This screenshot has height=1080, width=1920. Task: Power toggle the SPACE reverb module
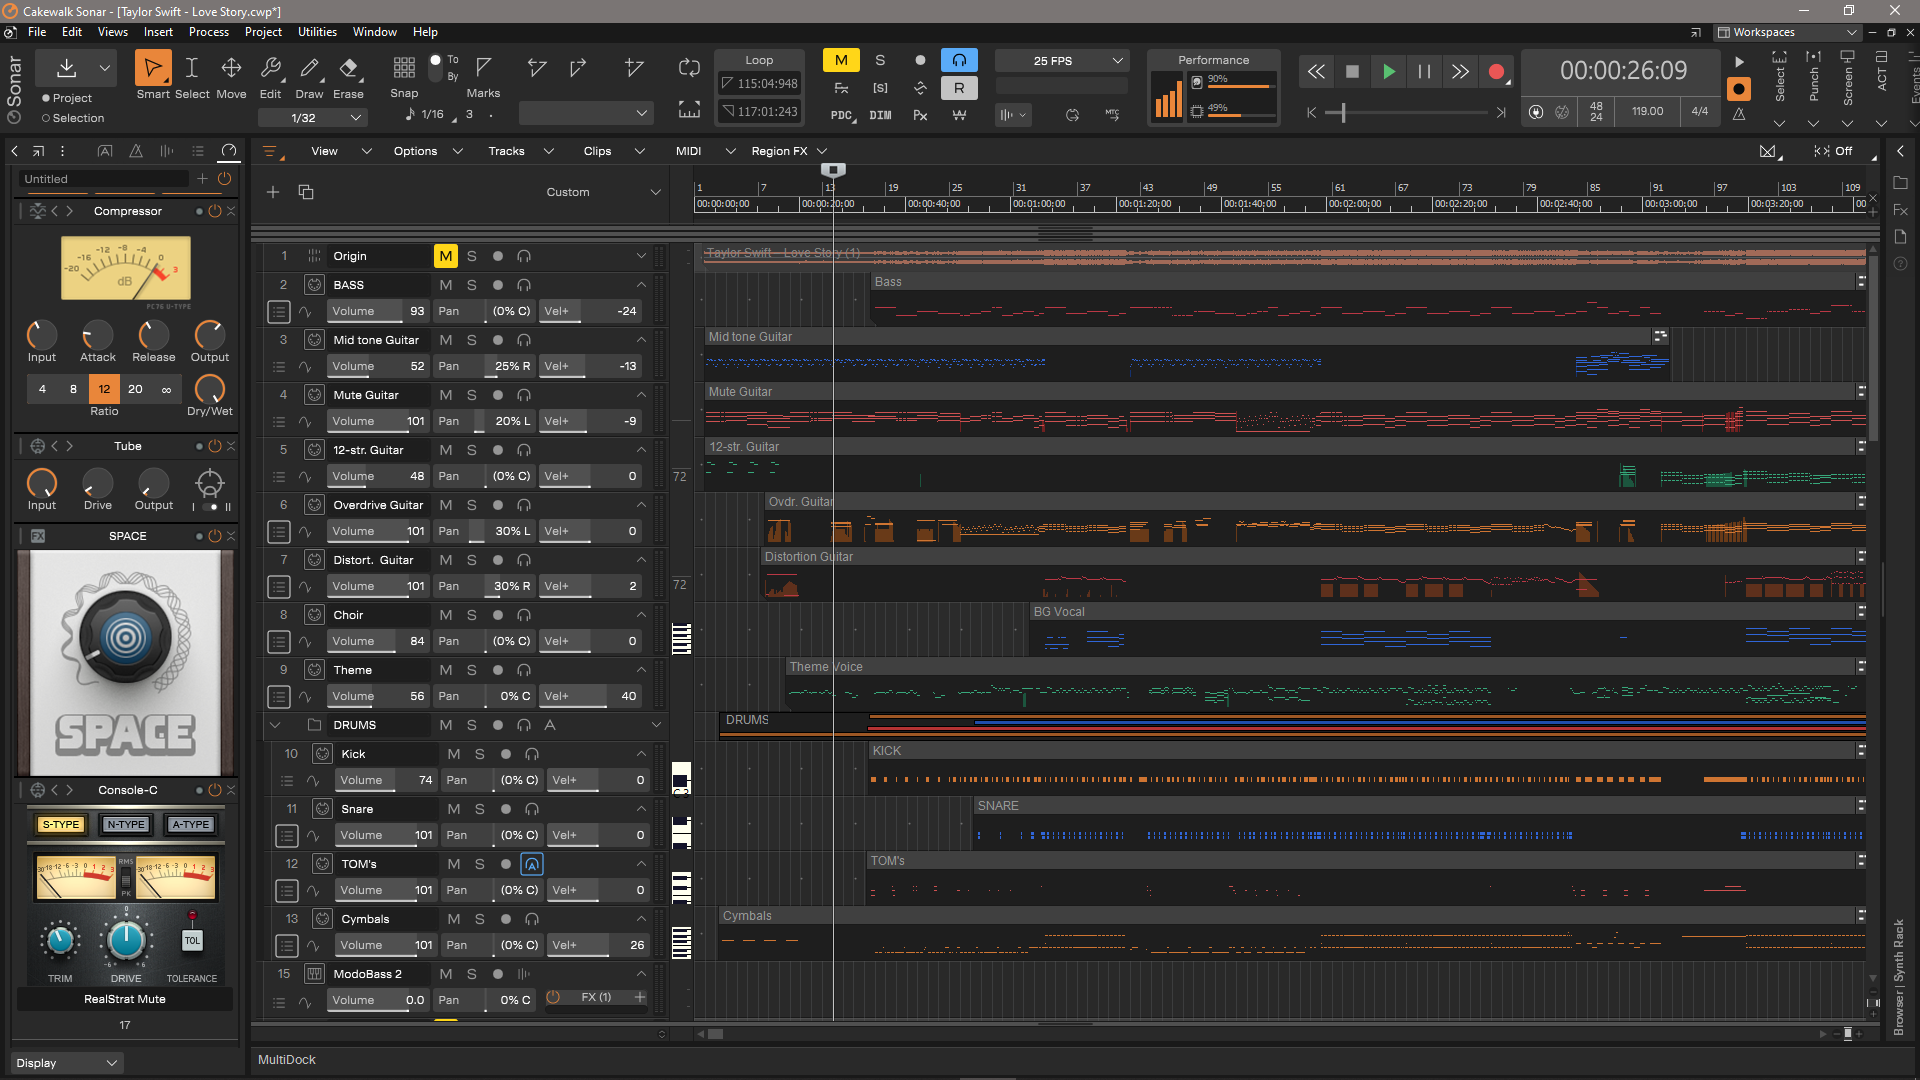[214, 536]
